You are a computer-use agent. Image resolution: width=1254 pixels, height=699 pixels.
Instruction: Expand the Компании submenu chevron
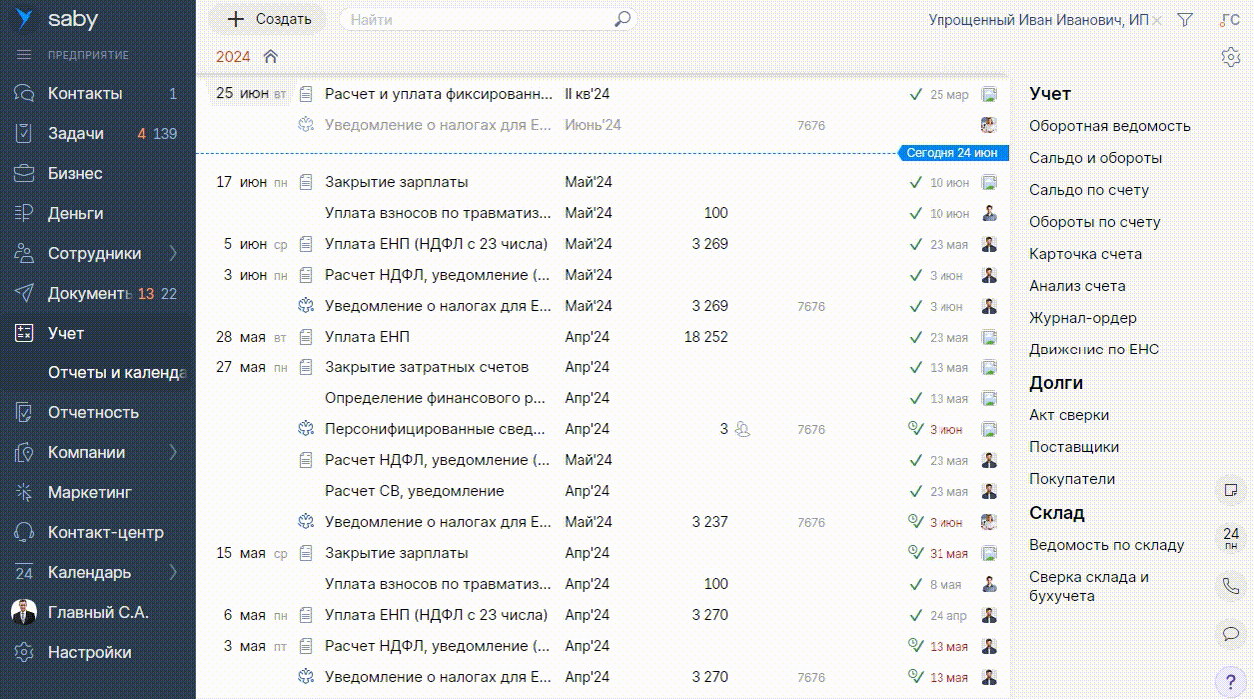173,452
